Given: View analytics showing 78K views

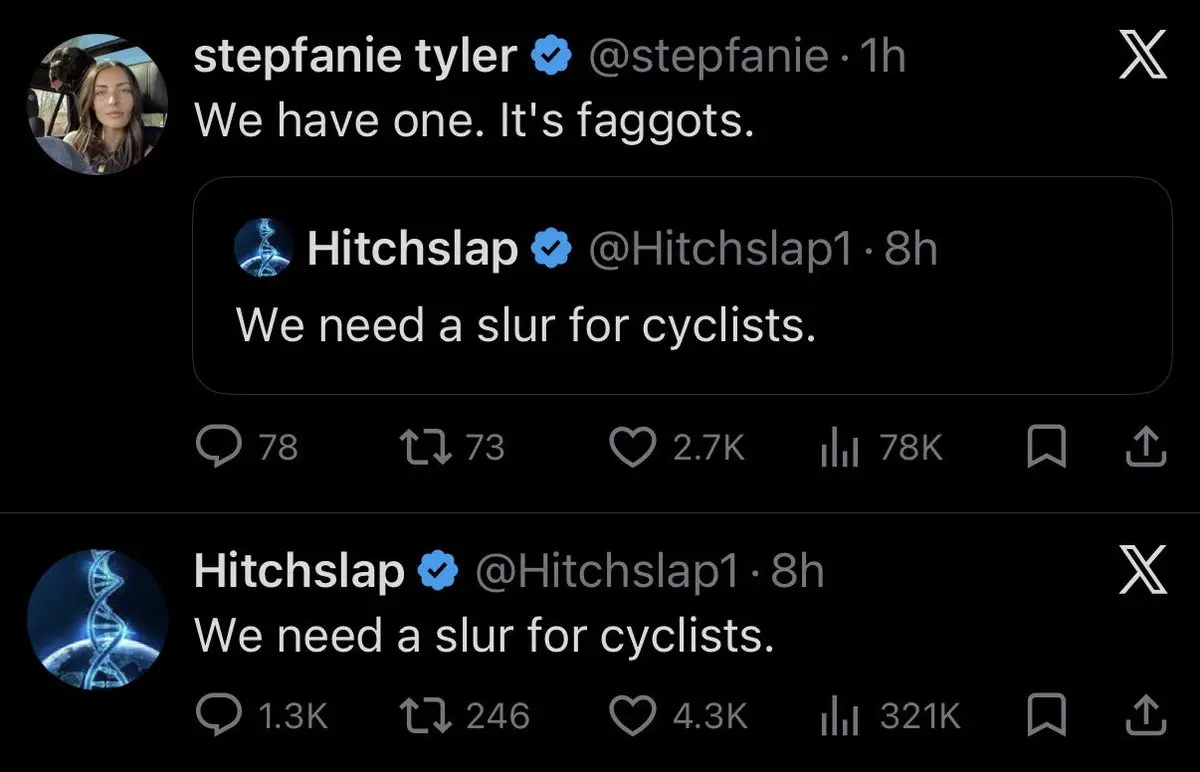Looking at the screenshot, I should point(834,448).
